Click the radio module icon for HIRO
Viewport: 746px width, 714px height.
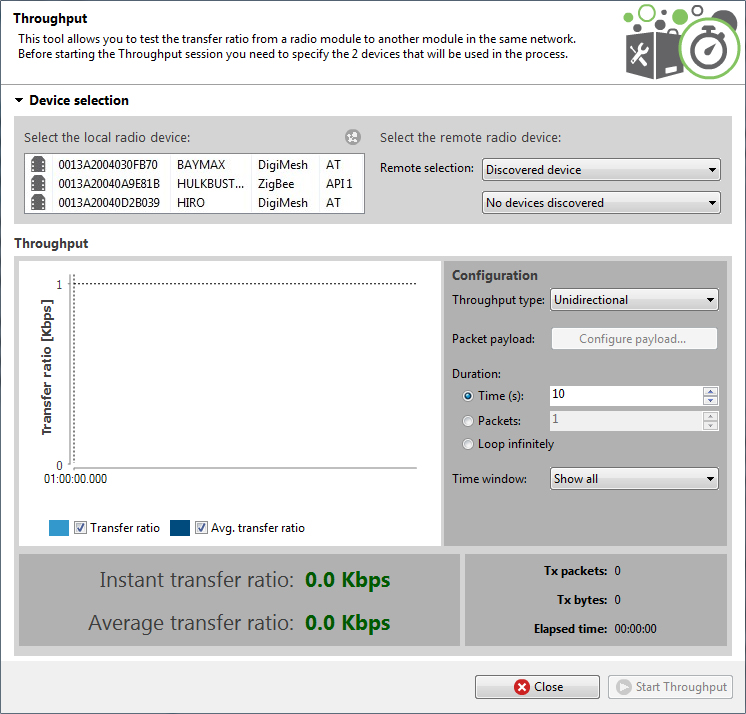click(38, 203)
